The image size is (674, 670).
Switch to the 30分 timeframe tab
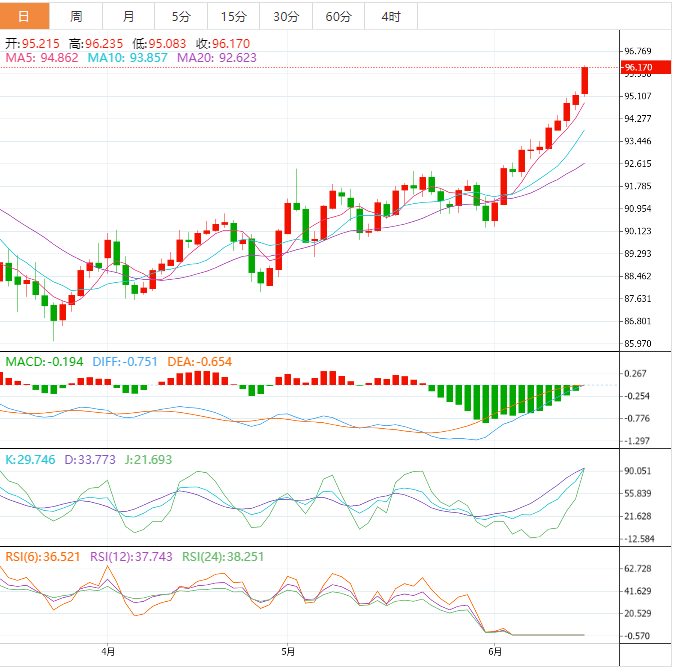286,16
